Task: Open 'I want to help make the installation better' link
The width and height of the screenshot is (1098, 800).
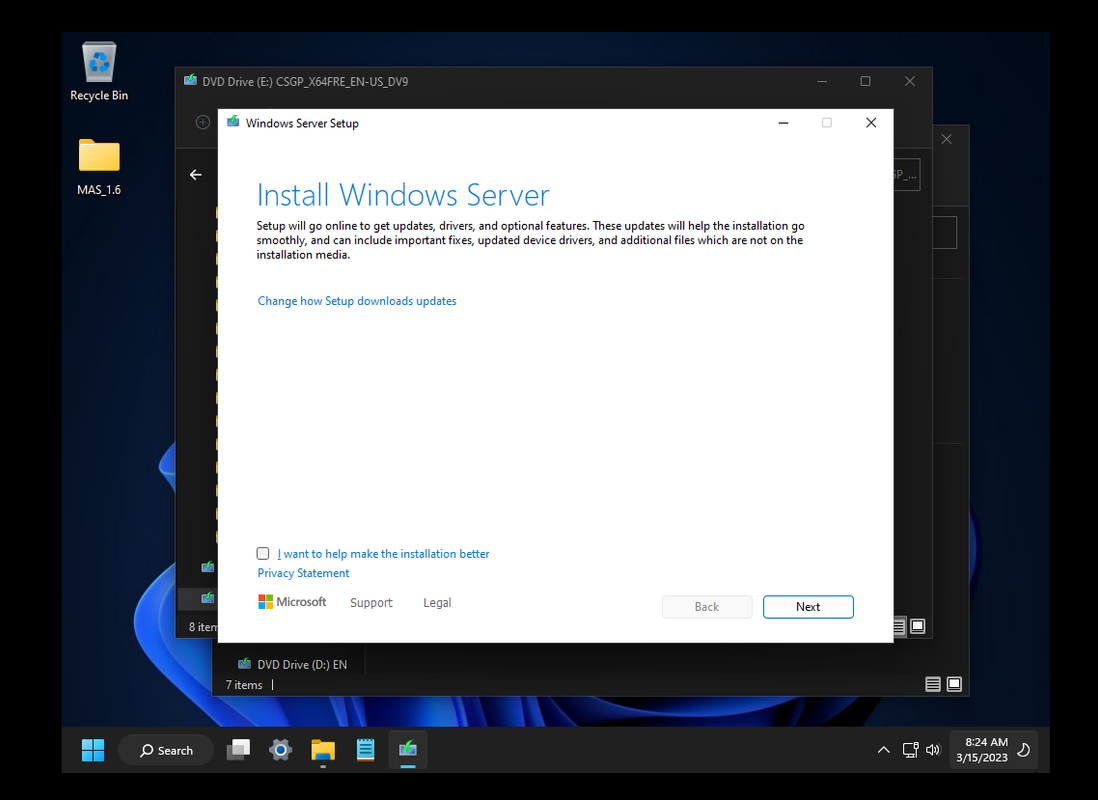Action: point(383,554)
